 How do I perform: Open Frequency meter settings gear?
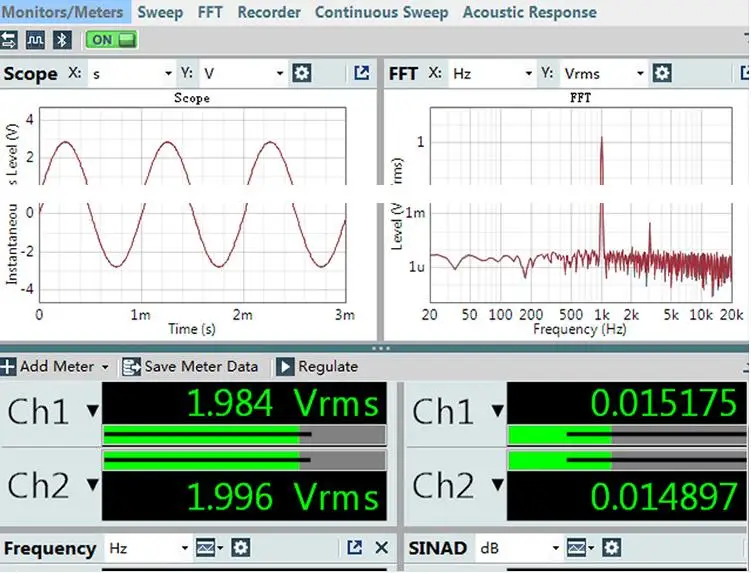point(240,548)
